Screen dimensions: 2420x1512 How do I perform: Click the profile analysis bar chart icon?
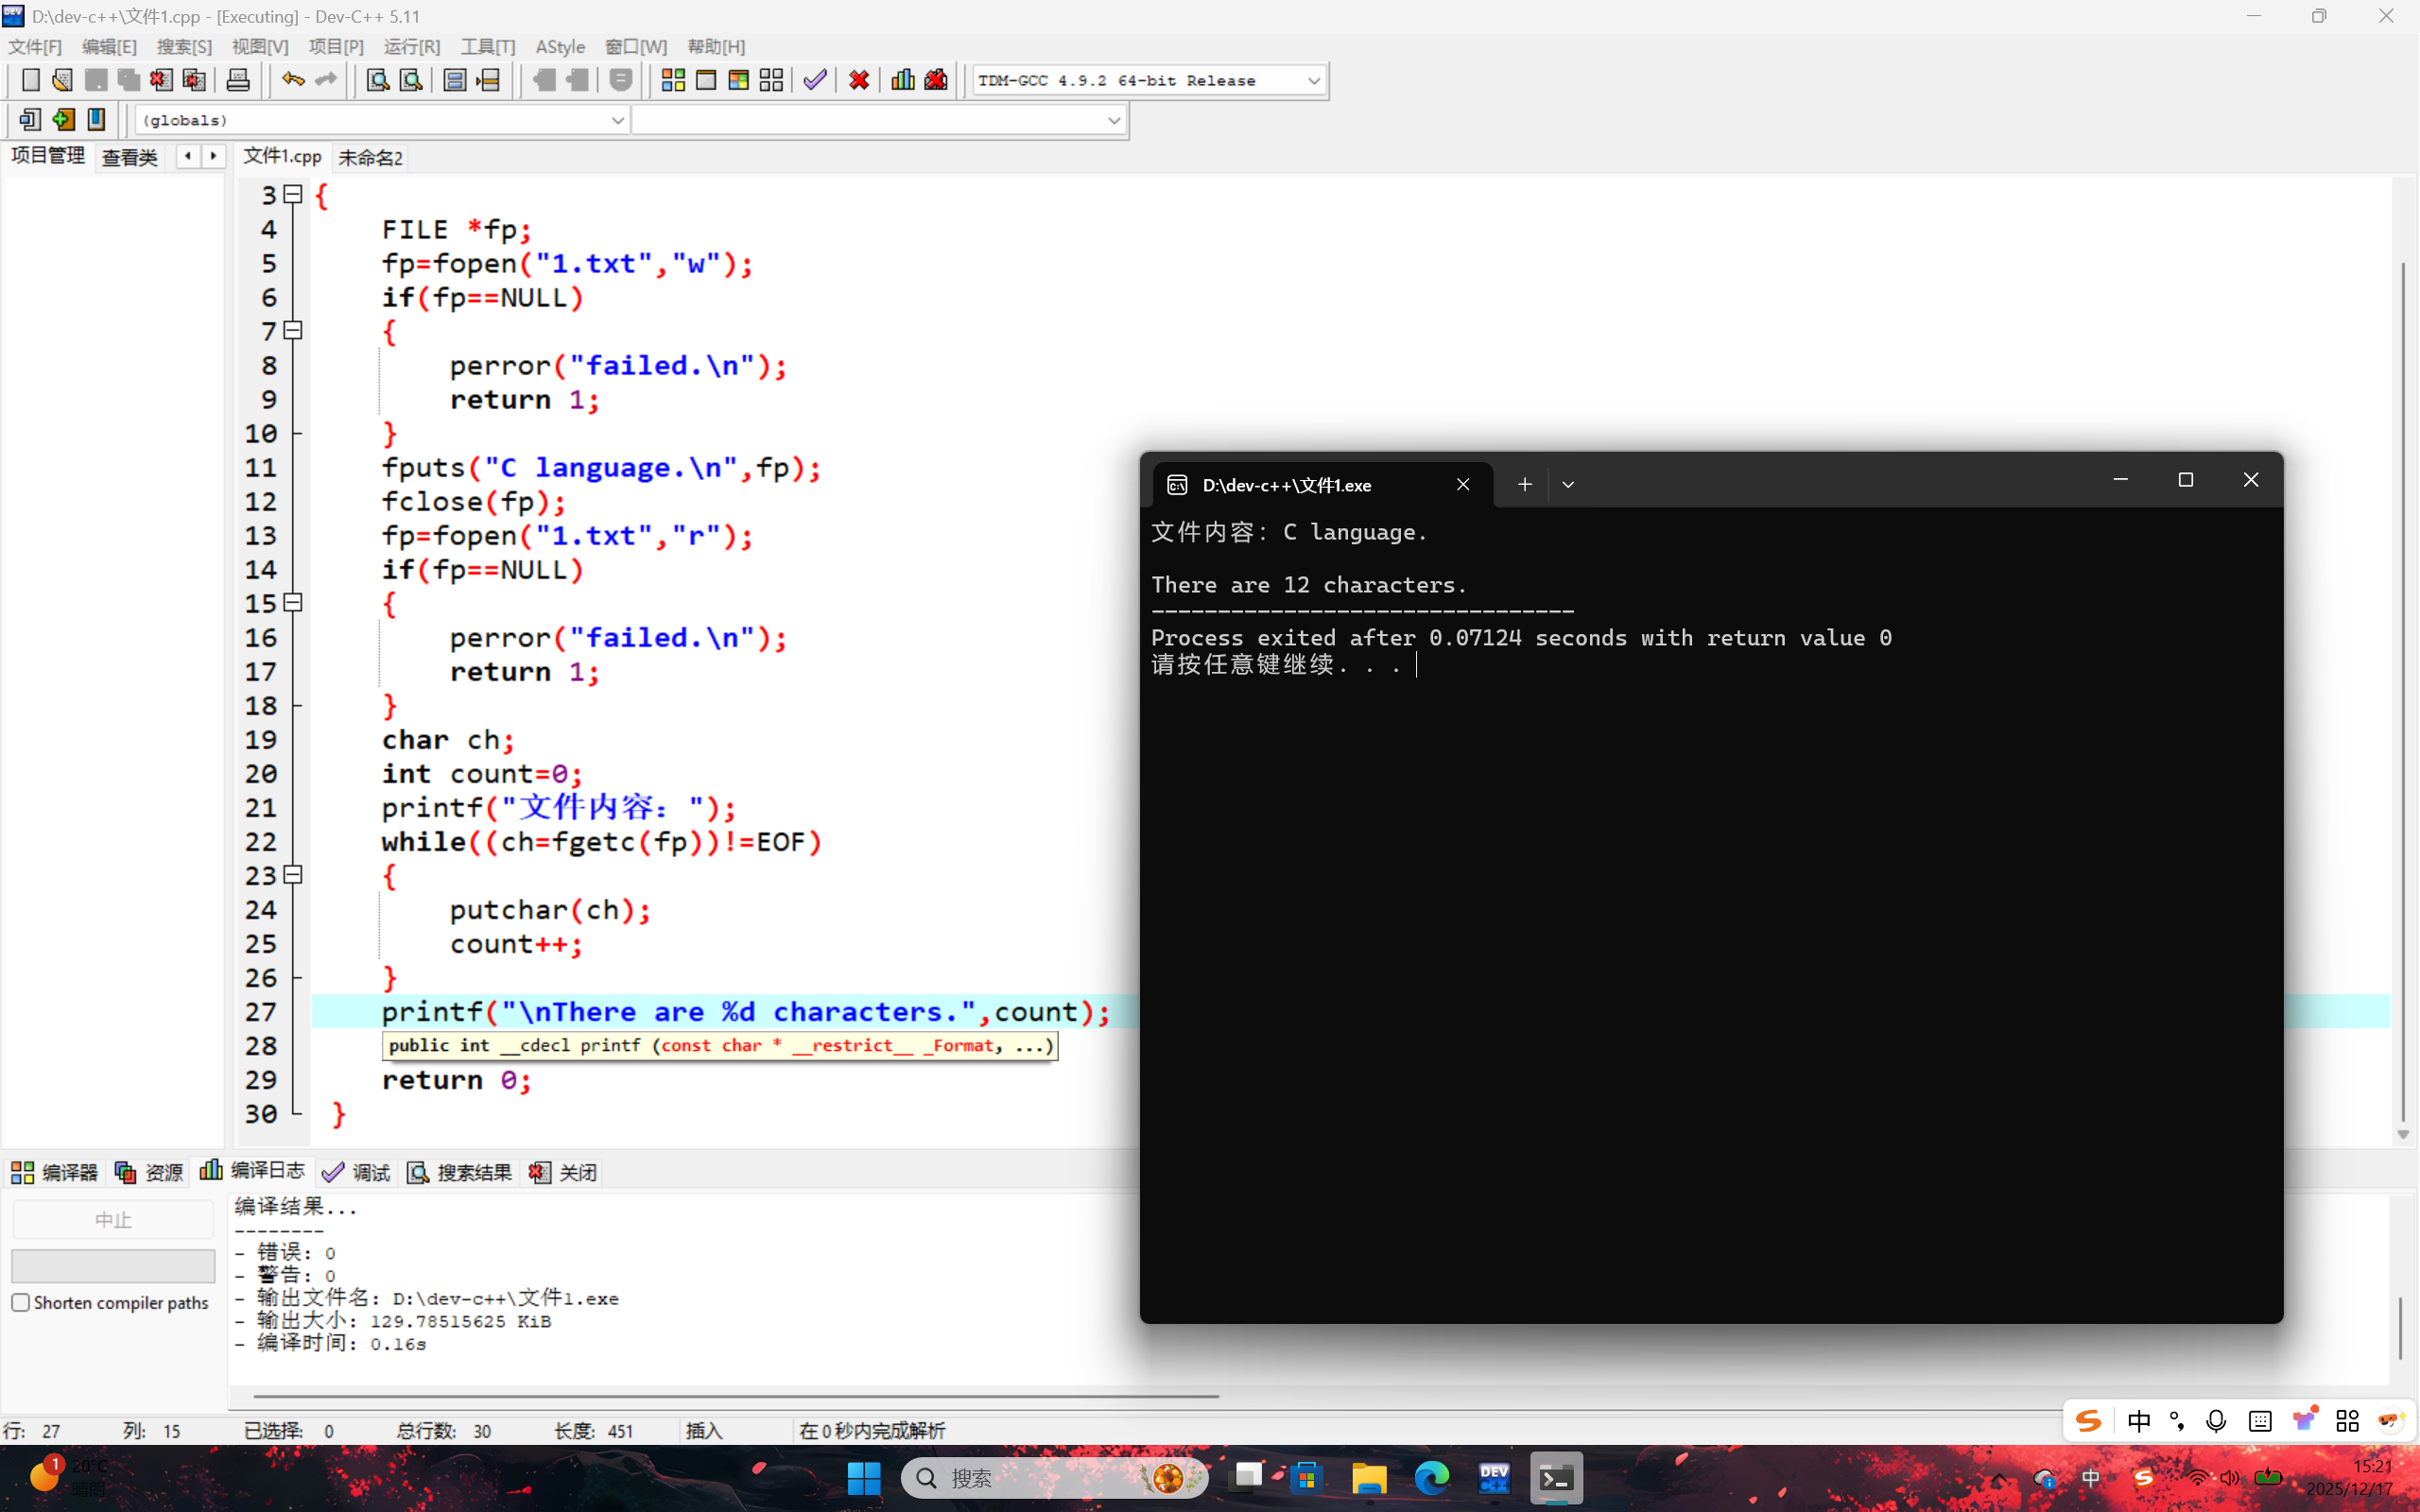902,80
